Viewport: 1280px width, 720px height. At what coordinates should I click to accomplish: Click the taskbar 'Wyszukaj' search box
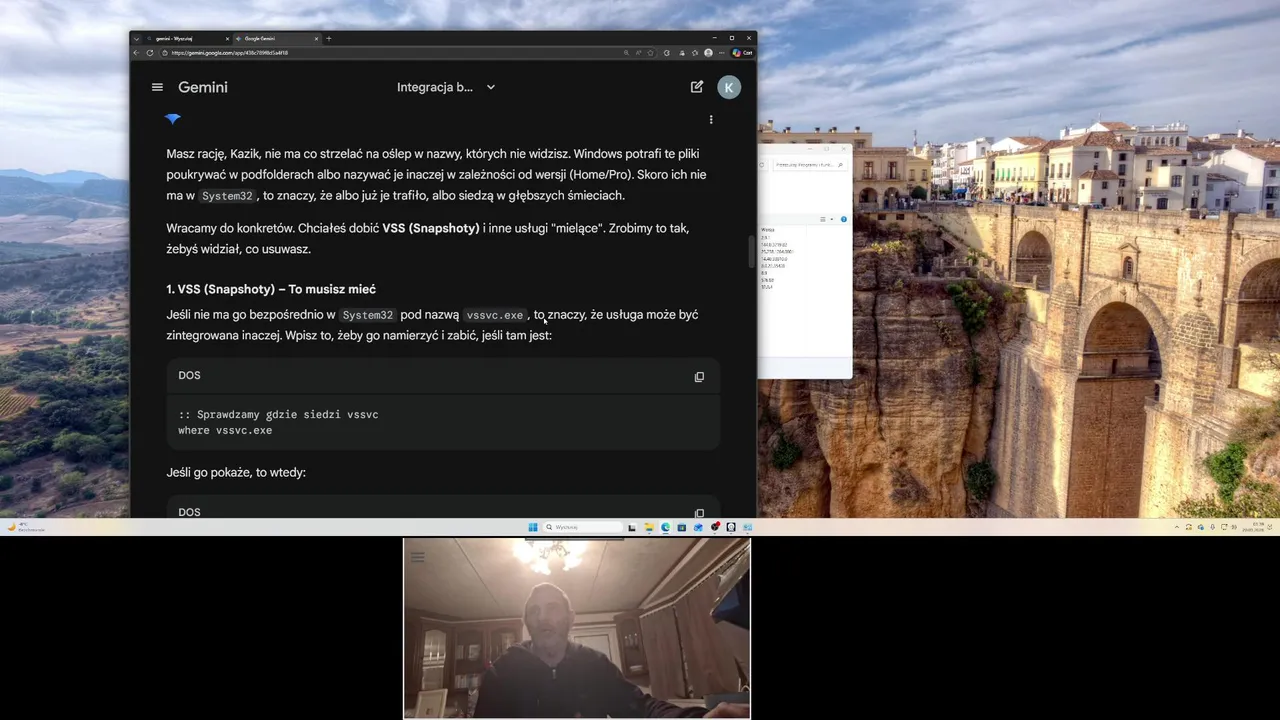583,527
